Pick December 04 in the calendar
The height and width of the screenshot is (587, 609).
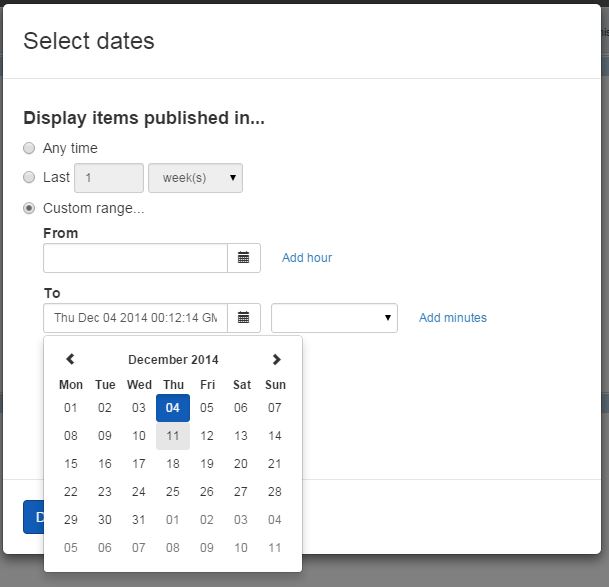pyautogui.click(x=173, y=408)
